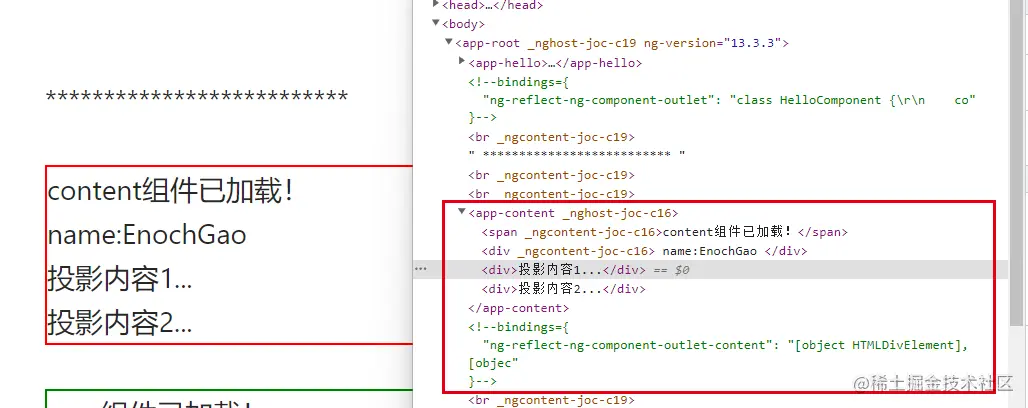This screenshot has width=1028, height=408.
Task: Click 'name:EnochGao' text on the page
Action: tap(147, 235)
